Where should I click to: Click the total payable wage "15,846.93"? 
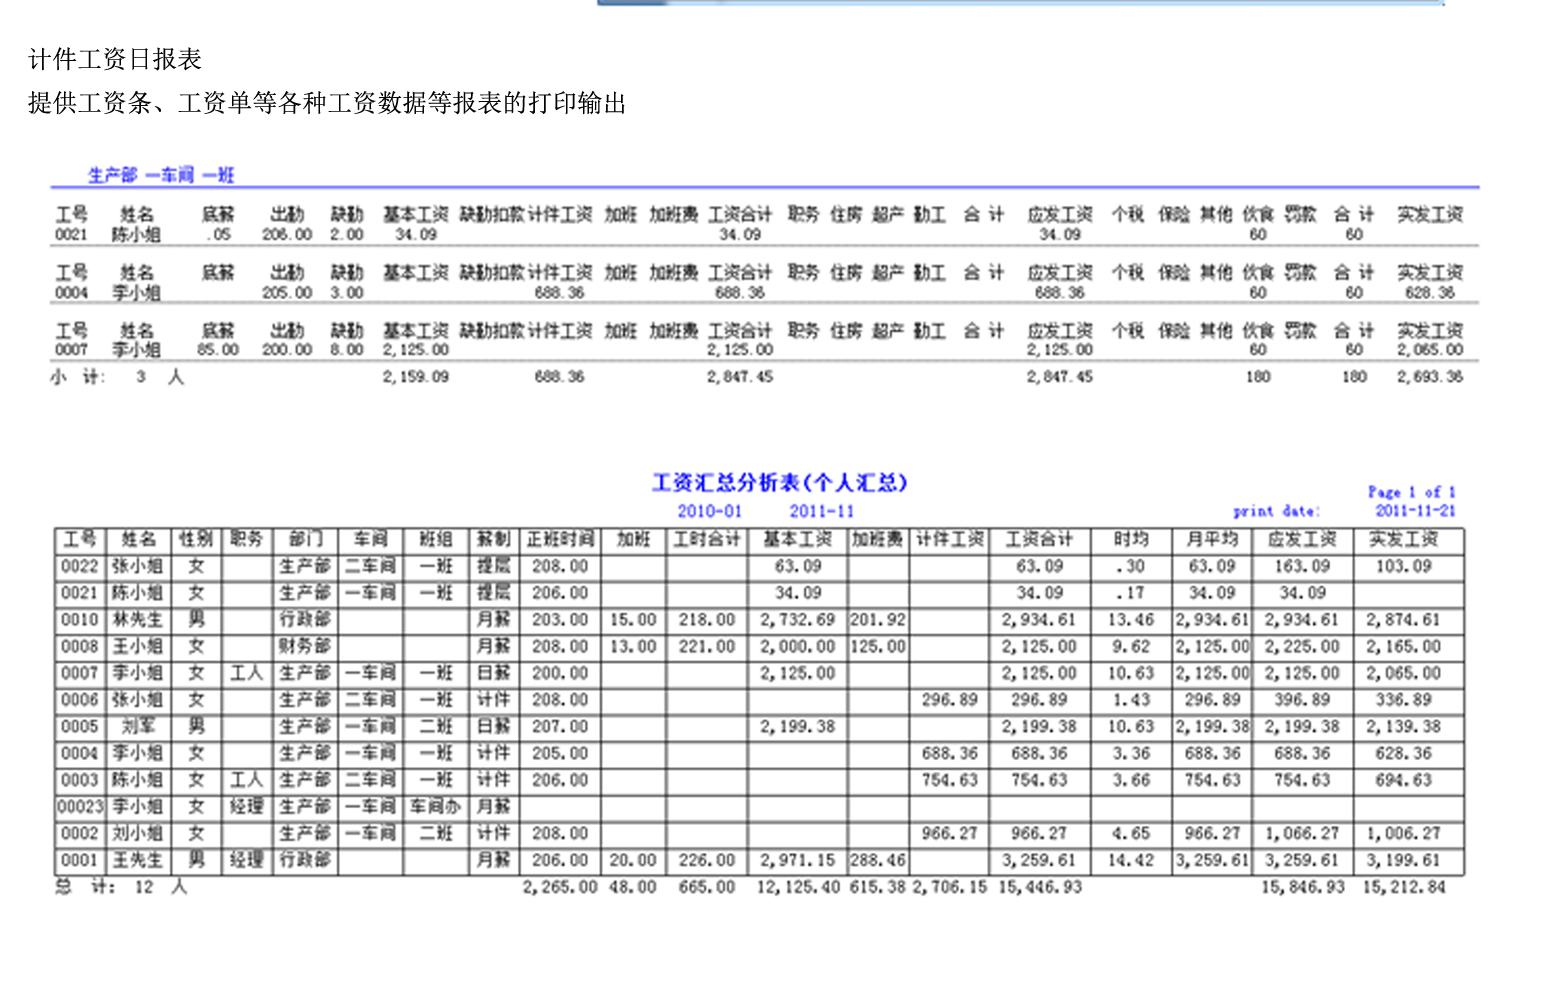tap(1302, 887)
